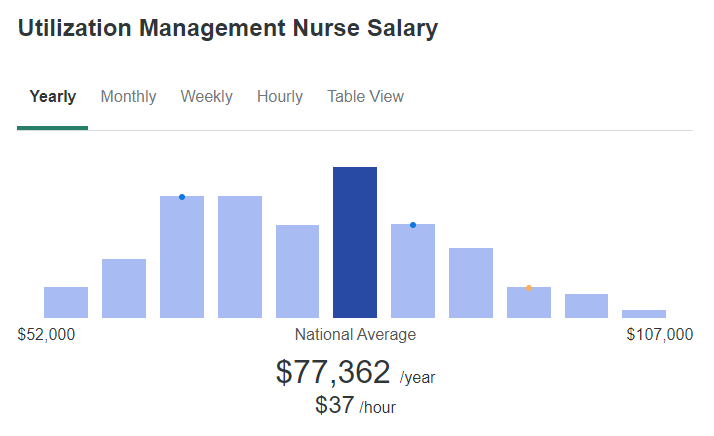This screenshot has width=714, height=436.
Task: Click the orange dot on the histogram
Action: point(529,288)
